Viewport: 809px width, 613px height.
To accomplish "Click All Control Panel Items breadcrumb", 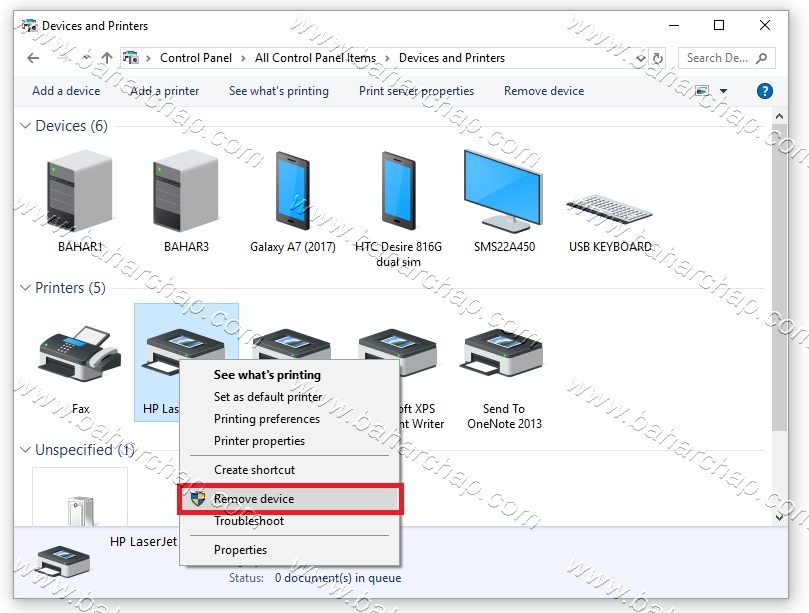I will coord(315,58).
